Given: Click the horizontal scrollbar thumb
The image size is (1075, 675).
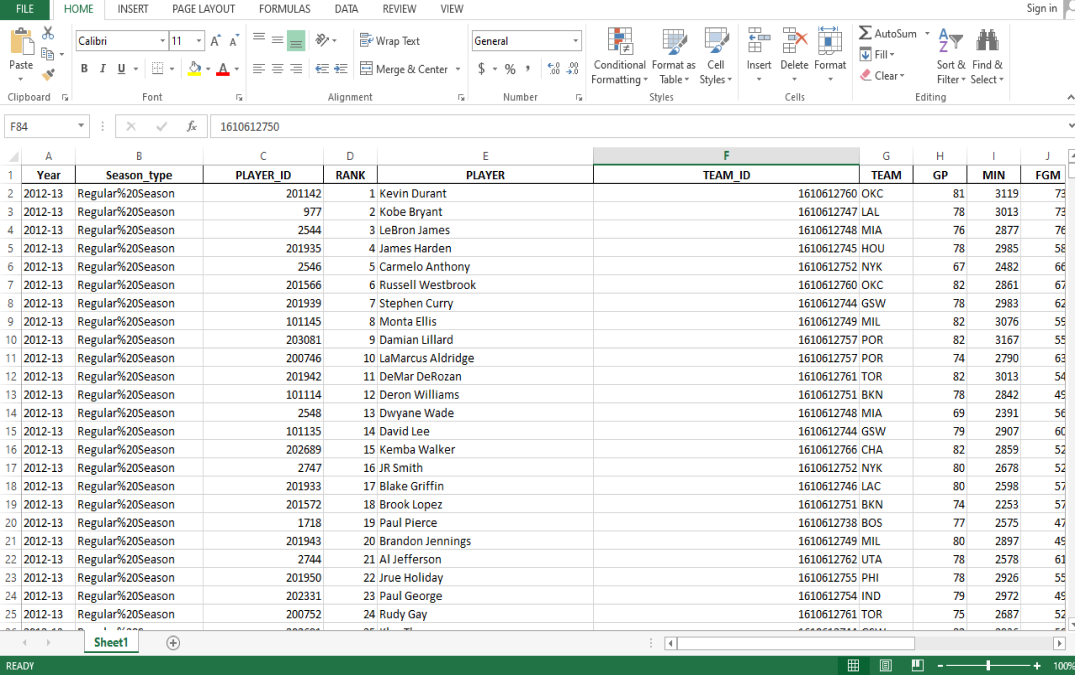Looking at the screenshot, I should pos(795,643).
